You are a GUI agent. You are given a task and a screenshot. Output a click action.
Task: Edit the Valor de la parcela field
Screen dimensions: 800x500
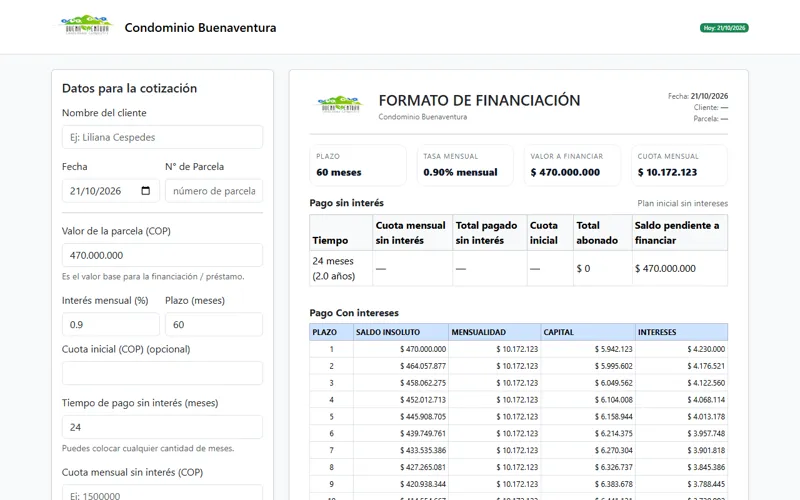tap(162, 255)
